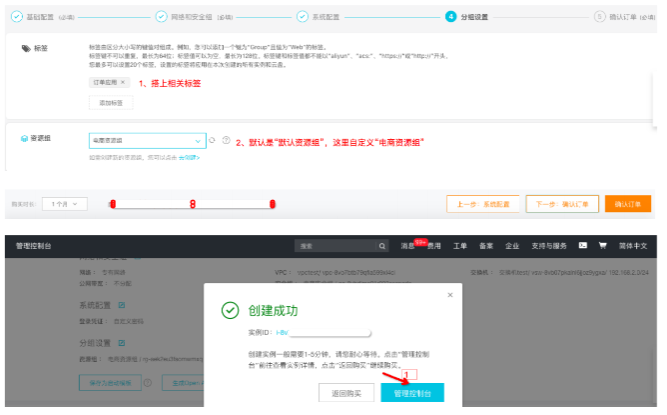Close the 创建成功 dialog with x
This screenshot has height=415, width=667.
(x=450, y=295)
